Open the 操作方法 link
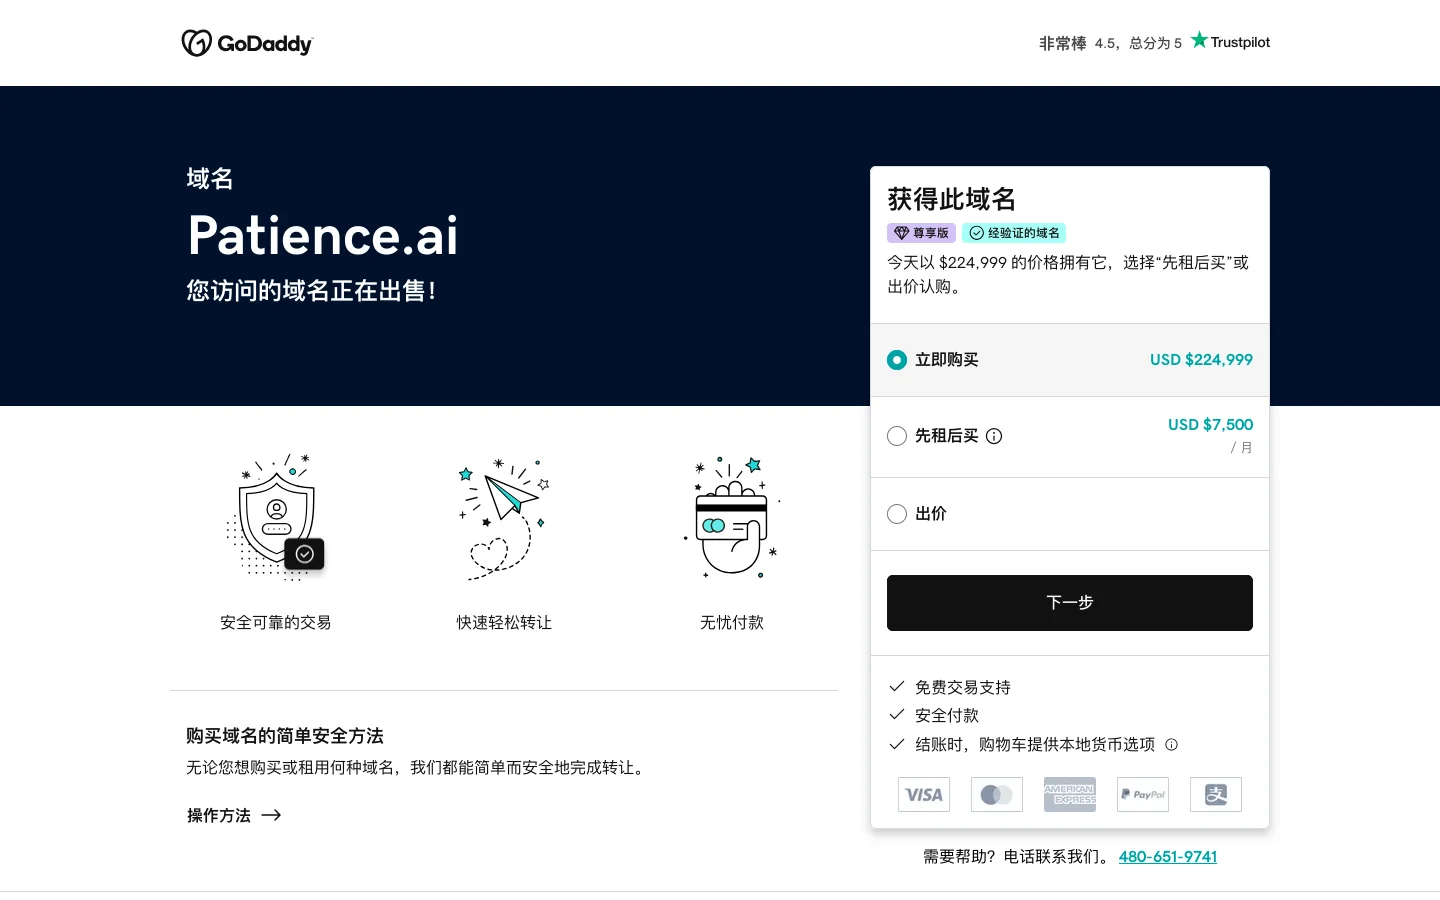Screen dimensions: 1440x900 (234, 816)
